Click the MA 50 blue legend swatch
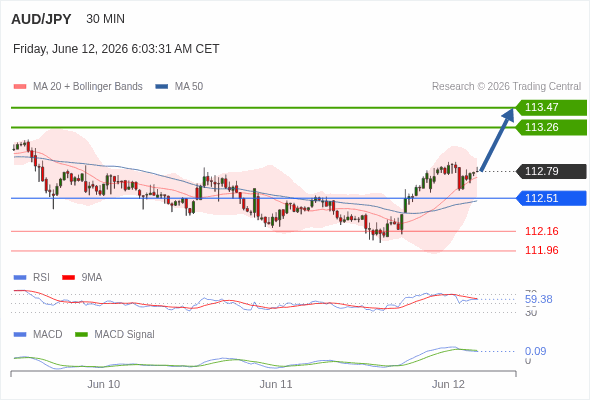The height and width of the screenshot is (400, 590). point(162,87)
